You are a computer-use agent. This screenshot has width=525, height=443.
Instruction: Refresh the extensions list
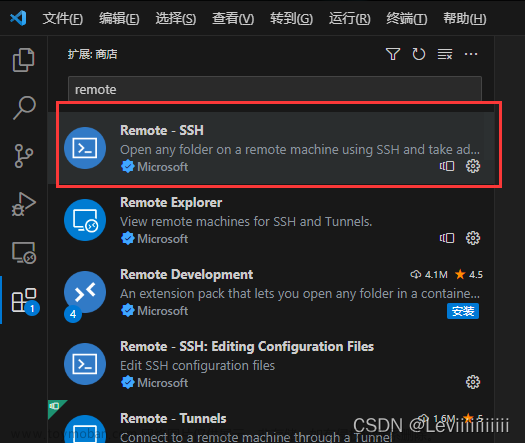419,54
